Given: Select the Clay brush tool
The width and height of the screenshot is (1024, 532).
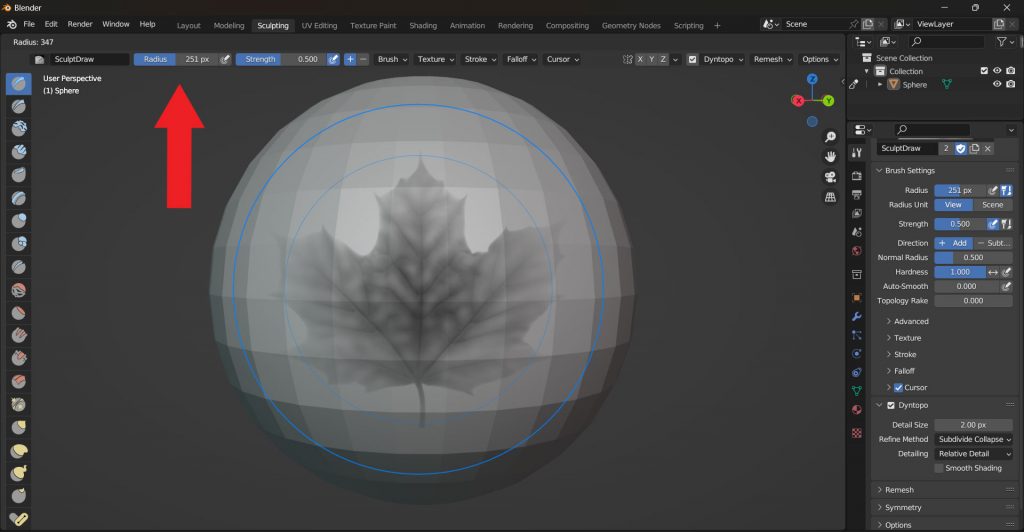Looking at the screenshot, I should [19, 129].
